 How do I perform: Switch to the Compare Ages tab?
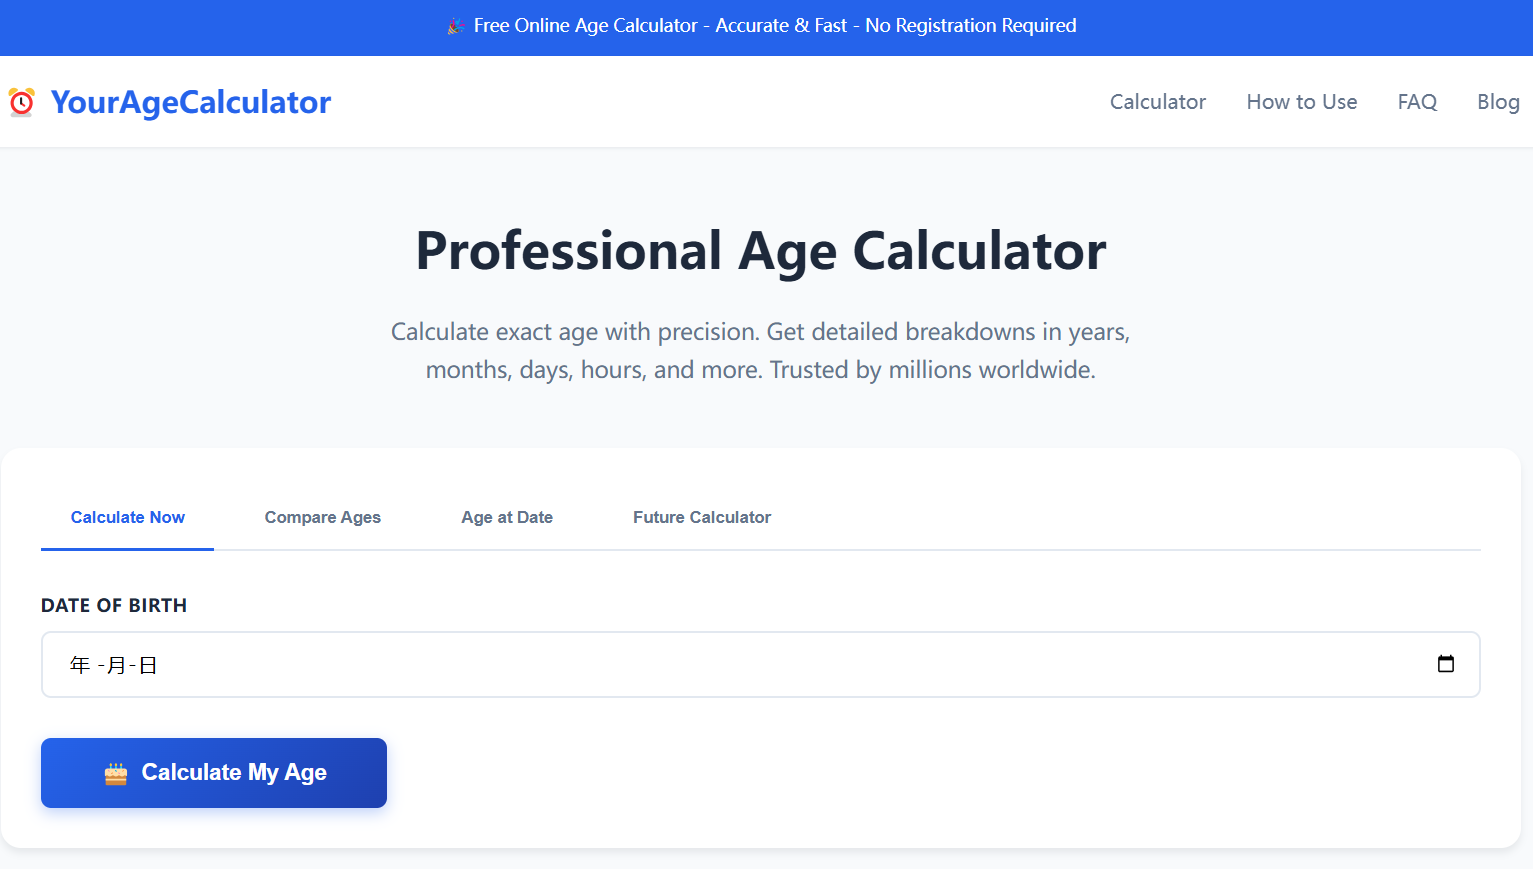point(322,517)
